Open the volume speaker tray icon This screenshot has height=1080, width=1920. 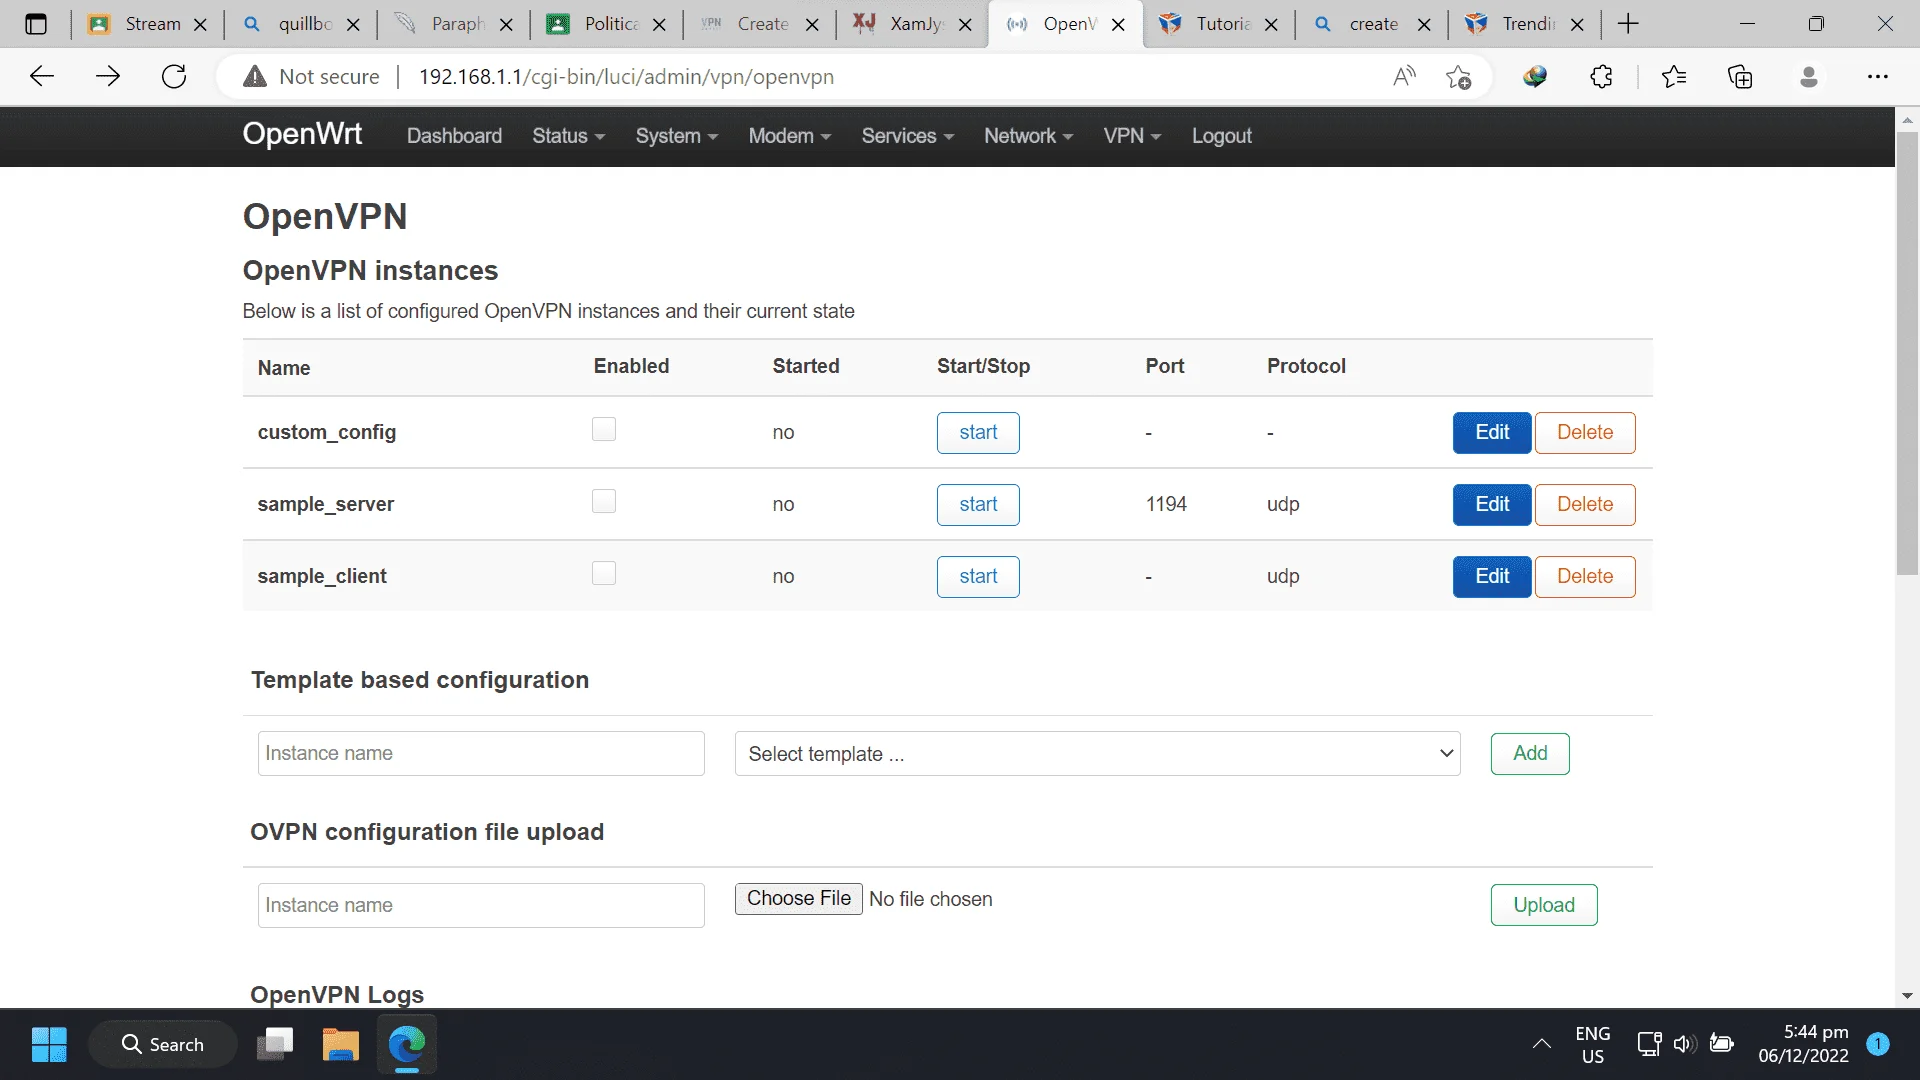tap(1684, 1044)
